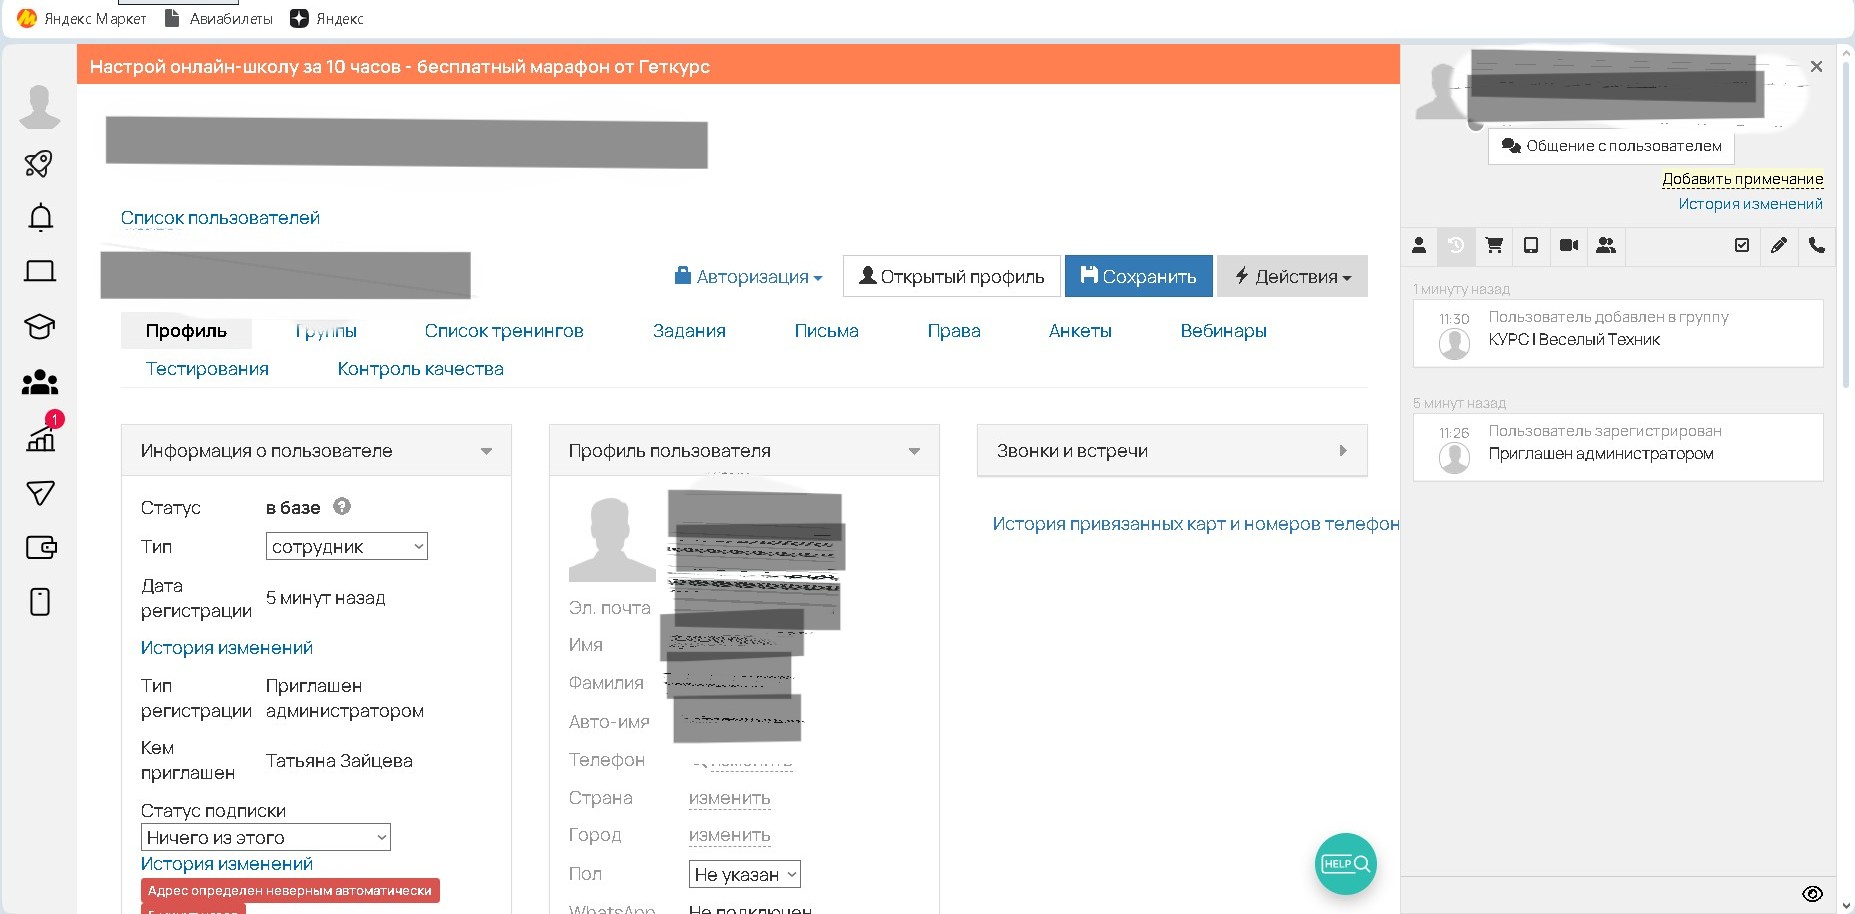Open the rocket icon in sidebar
1855x914 pixels.
click(x=39, y=163)
